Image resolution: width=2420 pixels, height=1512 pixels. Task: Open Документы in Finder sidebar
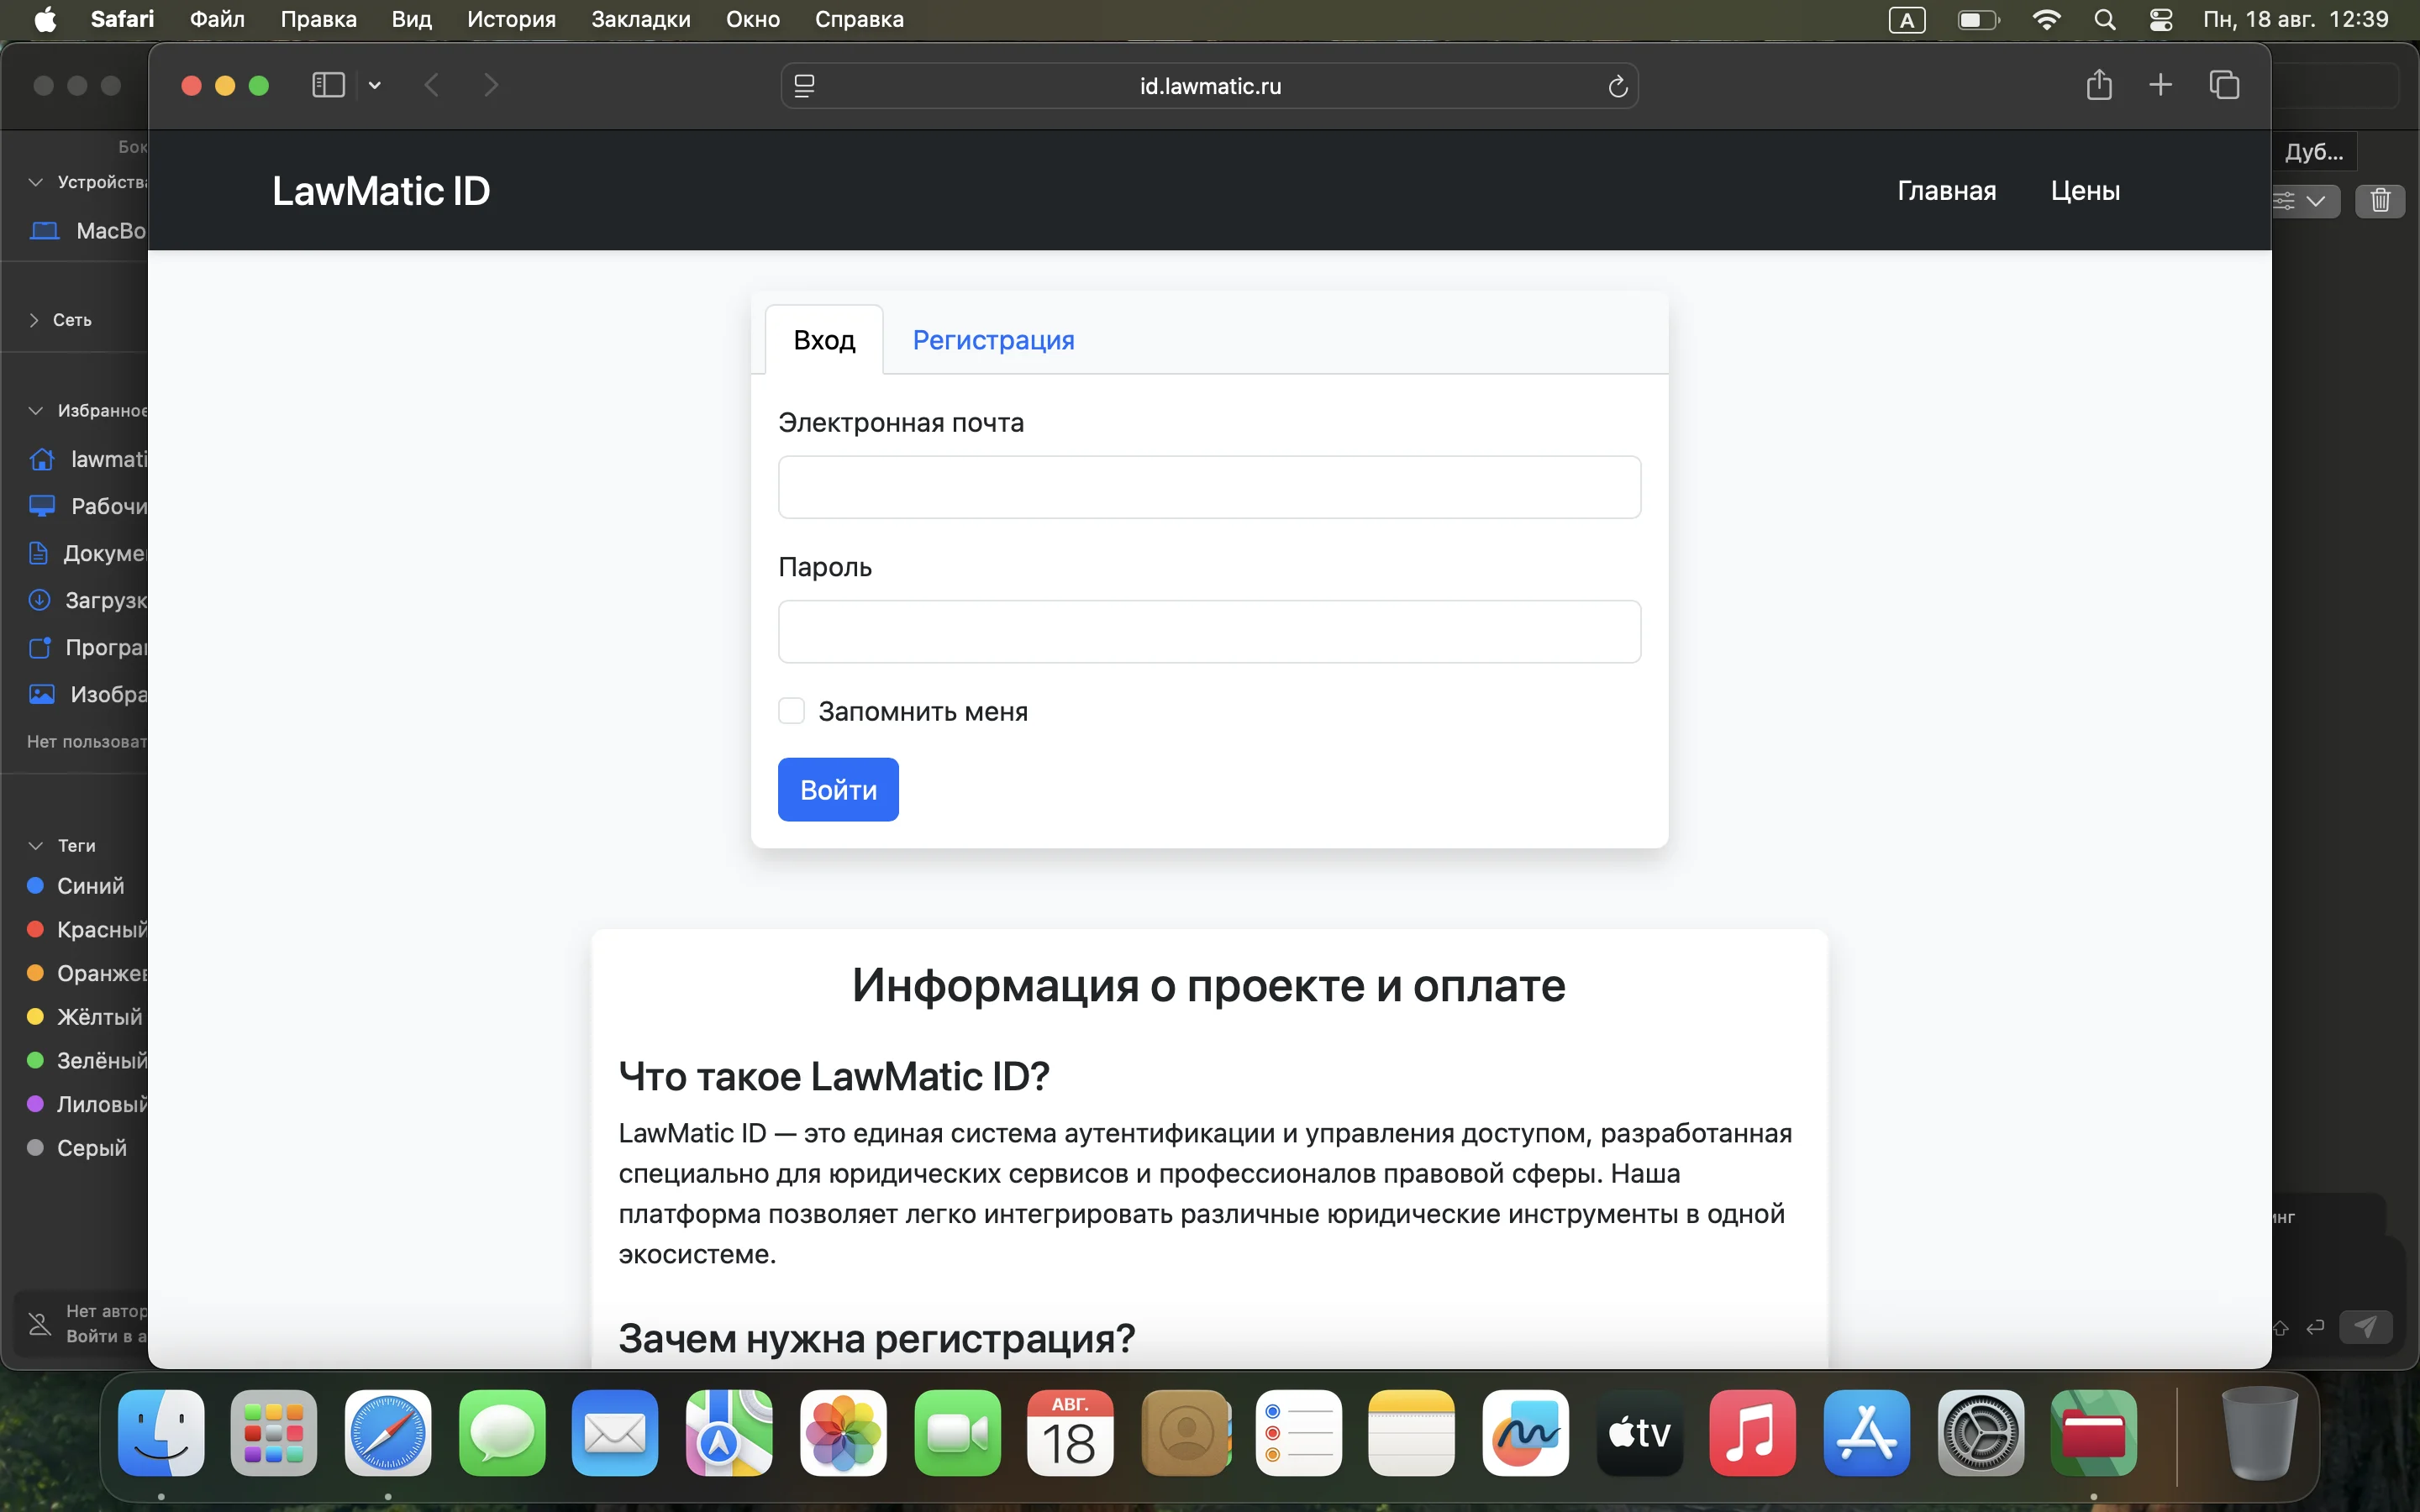coord(88,553)
